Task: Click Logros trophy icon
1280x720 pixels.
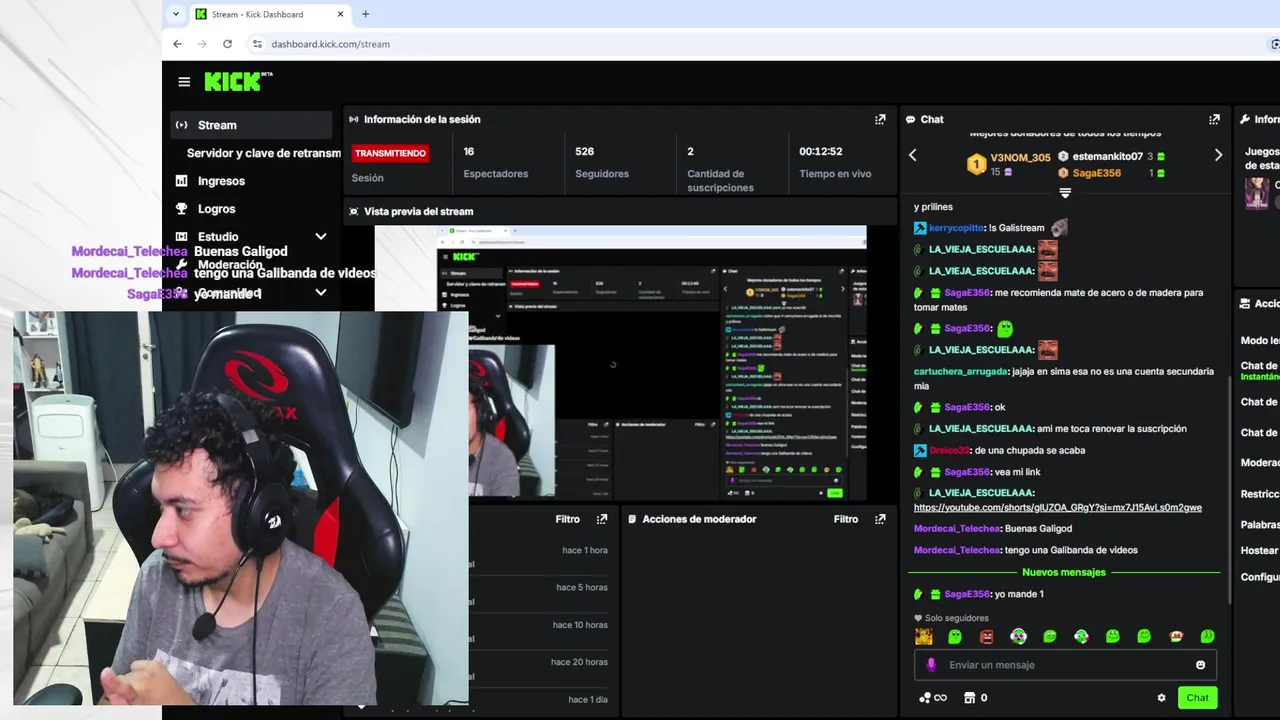Action: tap(181, 209)
